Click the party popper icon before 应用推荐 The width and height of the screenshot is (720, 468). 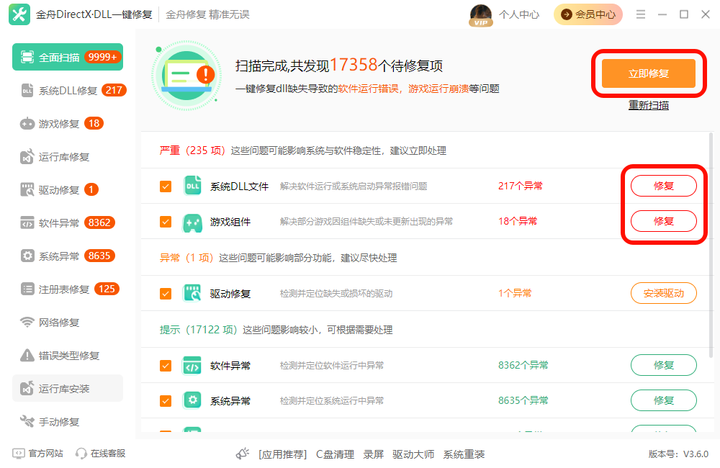[x=242, y=454]
